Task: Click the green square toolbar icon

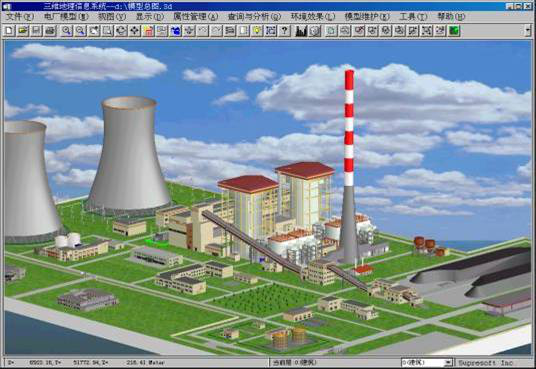Action: 454,31
